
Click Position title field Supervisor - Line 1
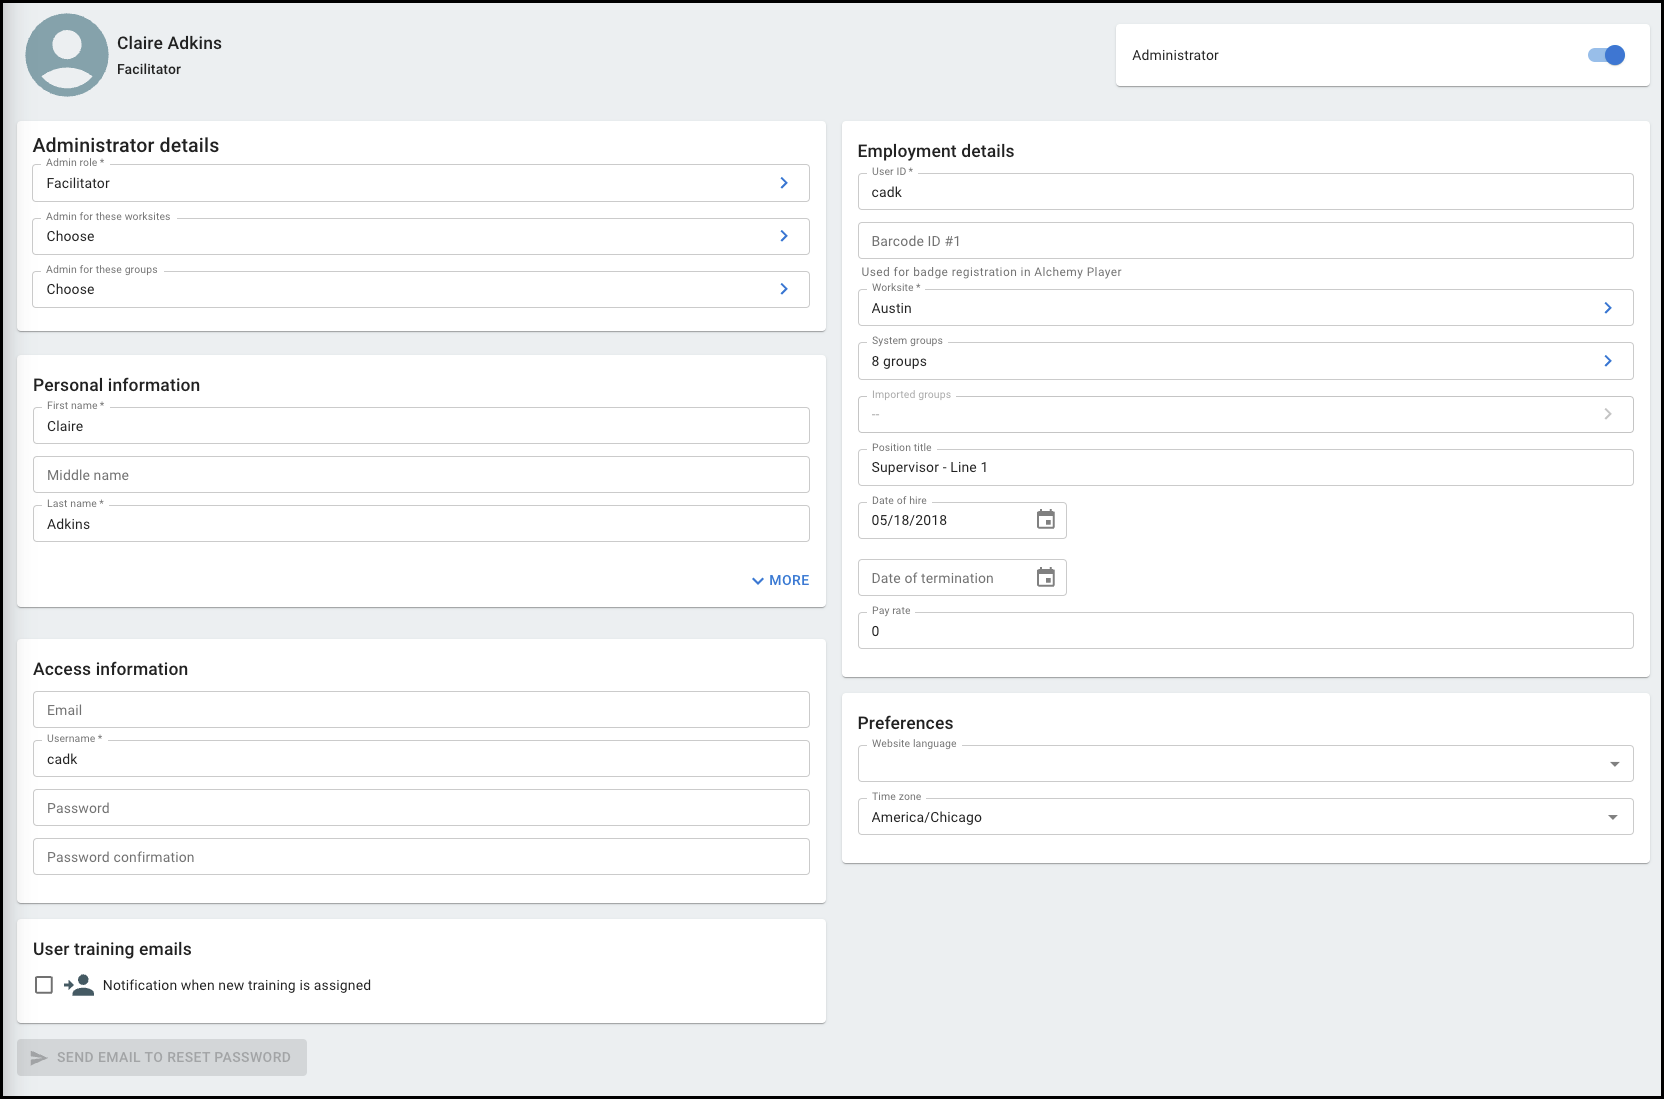(1245, 468)
